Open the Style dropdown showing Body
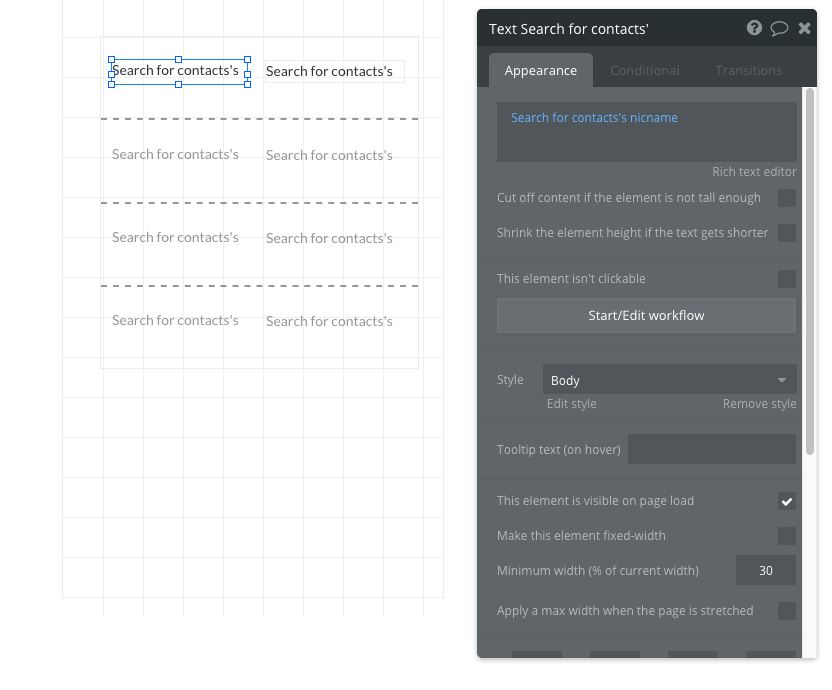Image resolution: width=832 pixels, height=690 pixels. [669, 380]
